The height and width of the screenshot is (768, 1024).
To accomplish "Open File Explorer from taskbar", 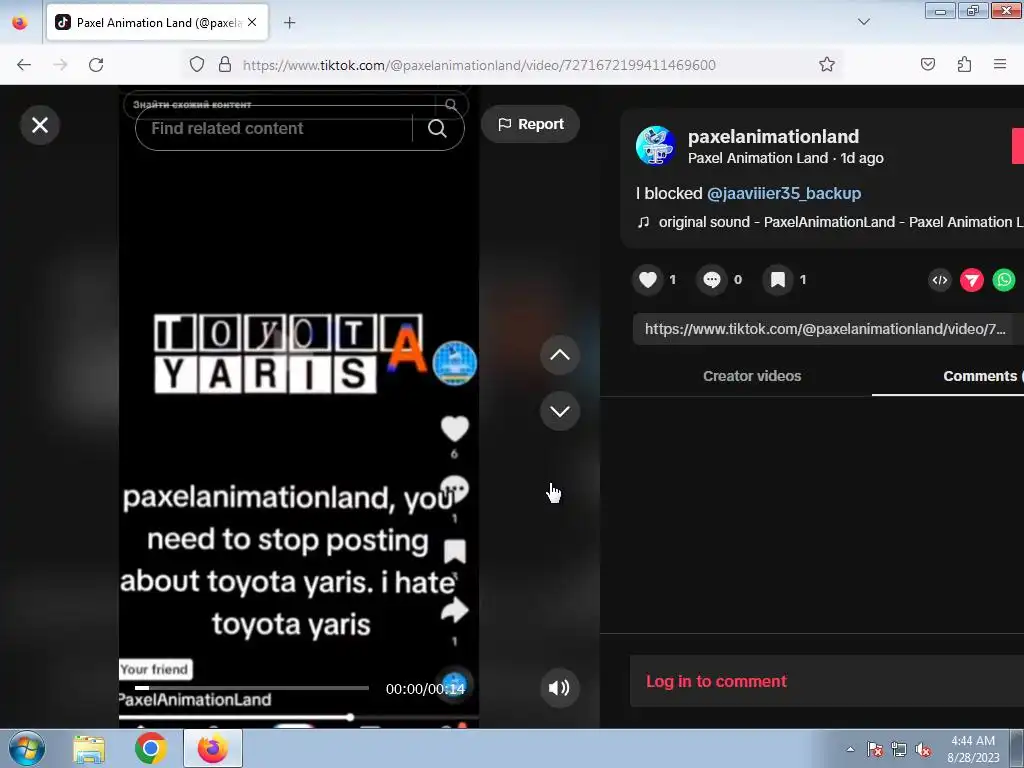I will pyautogui.click(x=89, y=748).
